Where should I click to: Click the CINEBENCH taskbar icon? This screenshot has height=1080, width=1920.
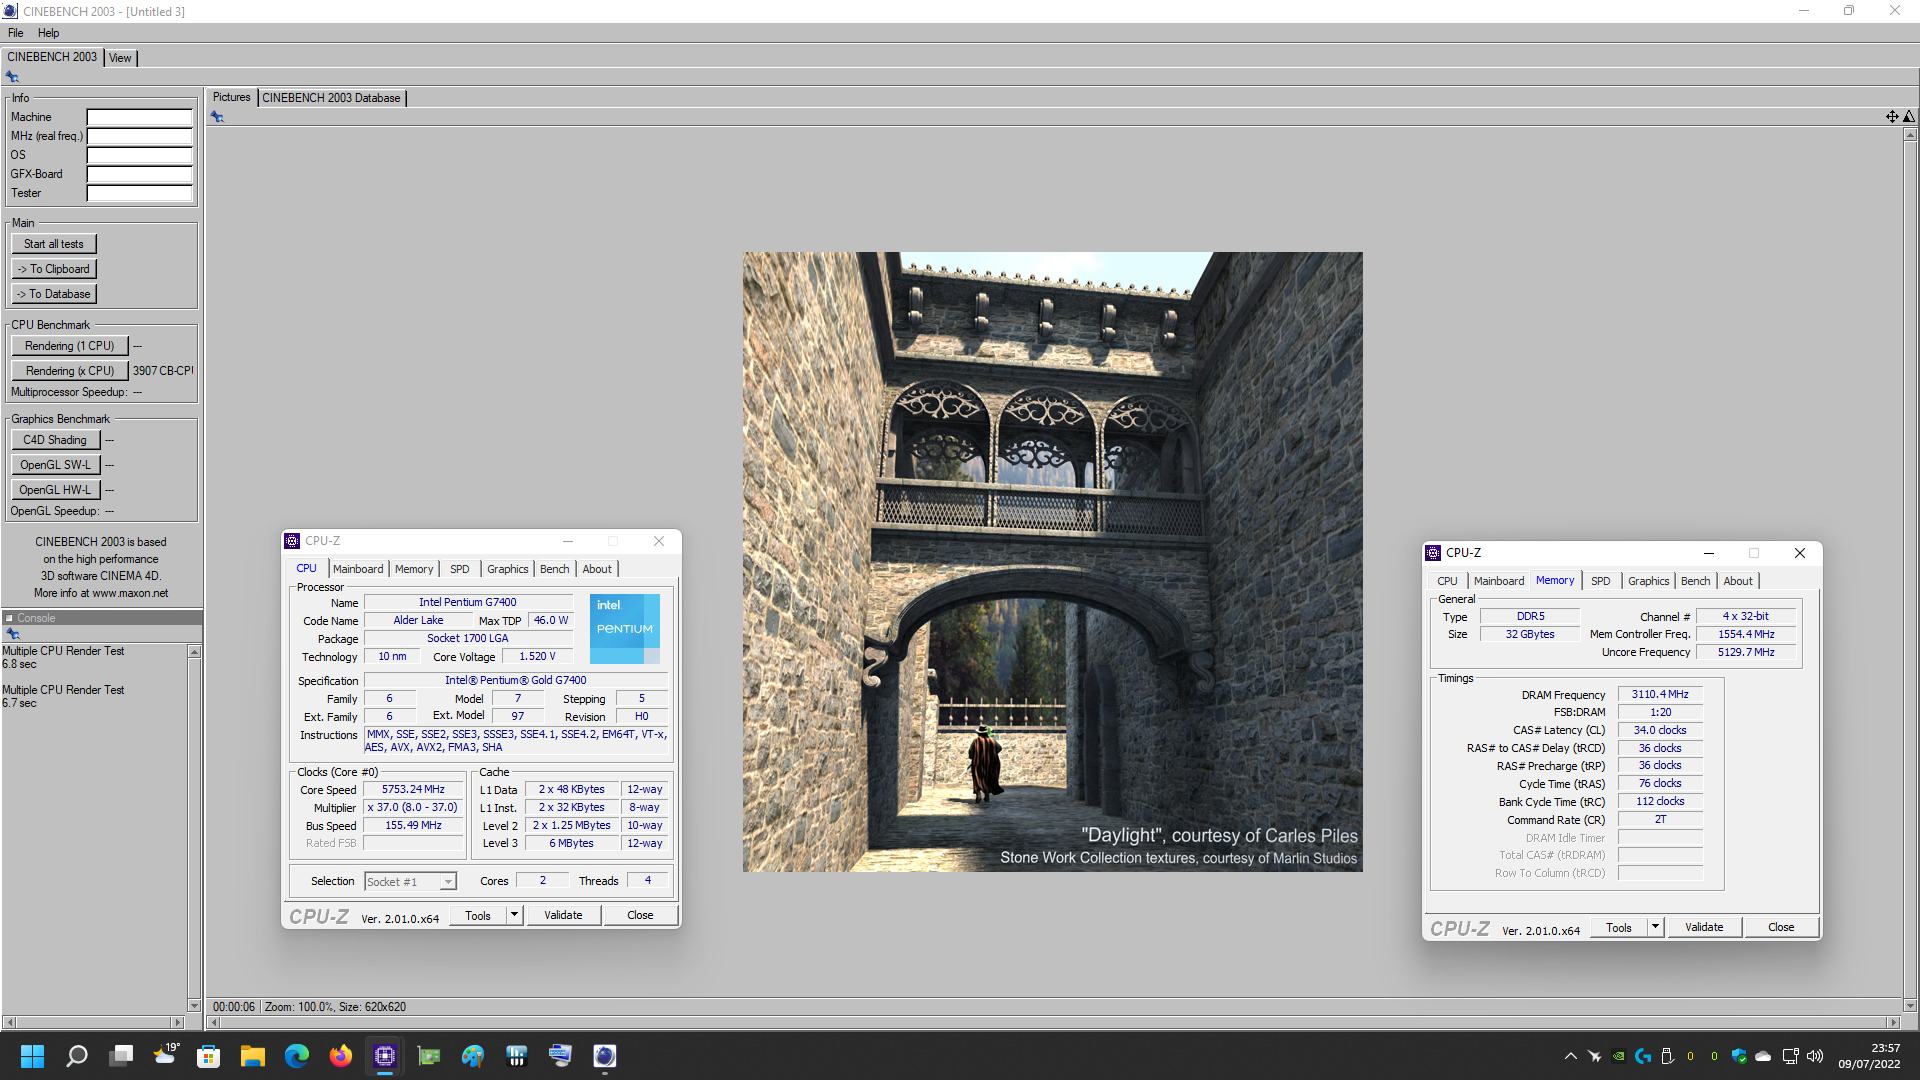coord(604,1056)
